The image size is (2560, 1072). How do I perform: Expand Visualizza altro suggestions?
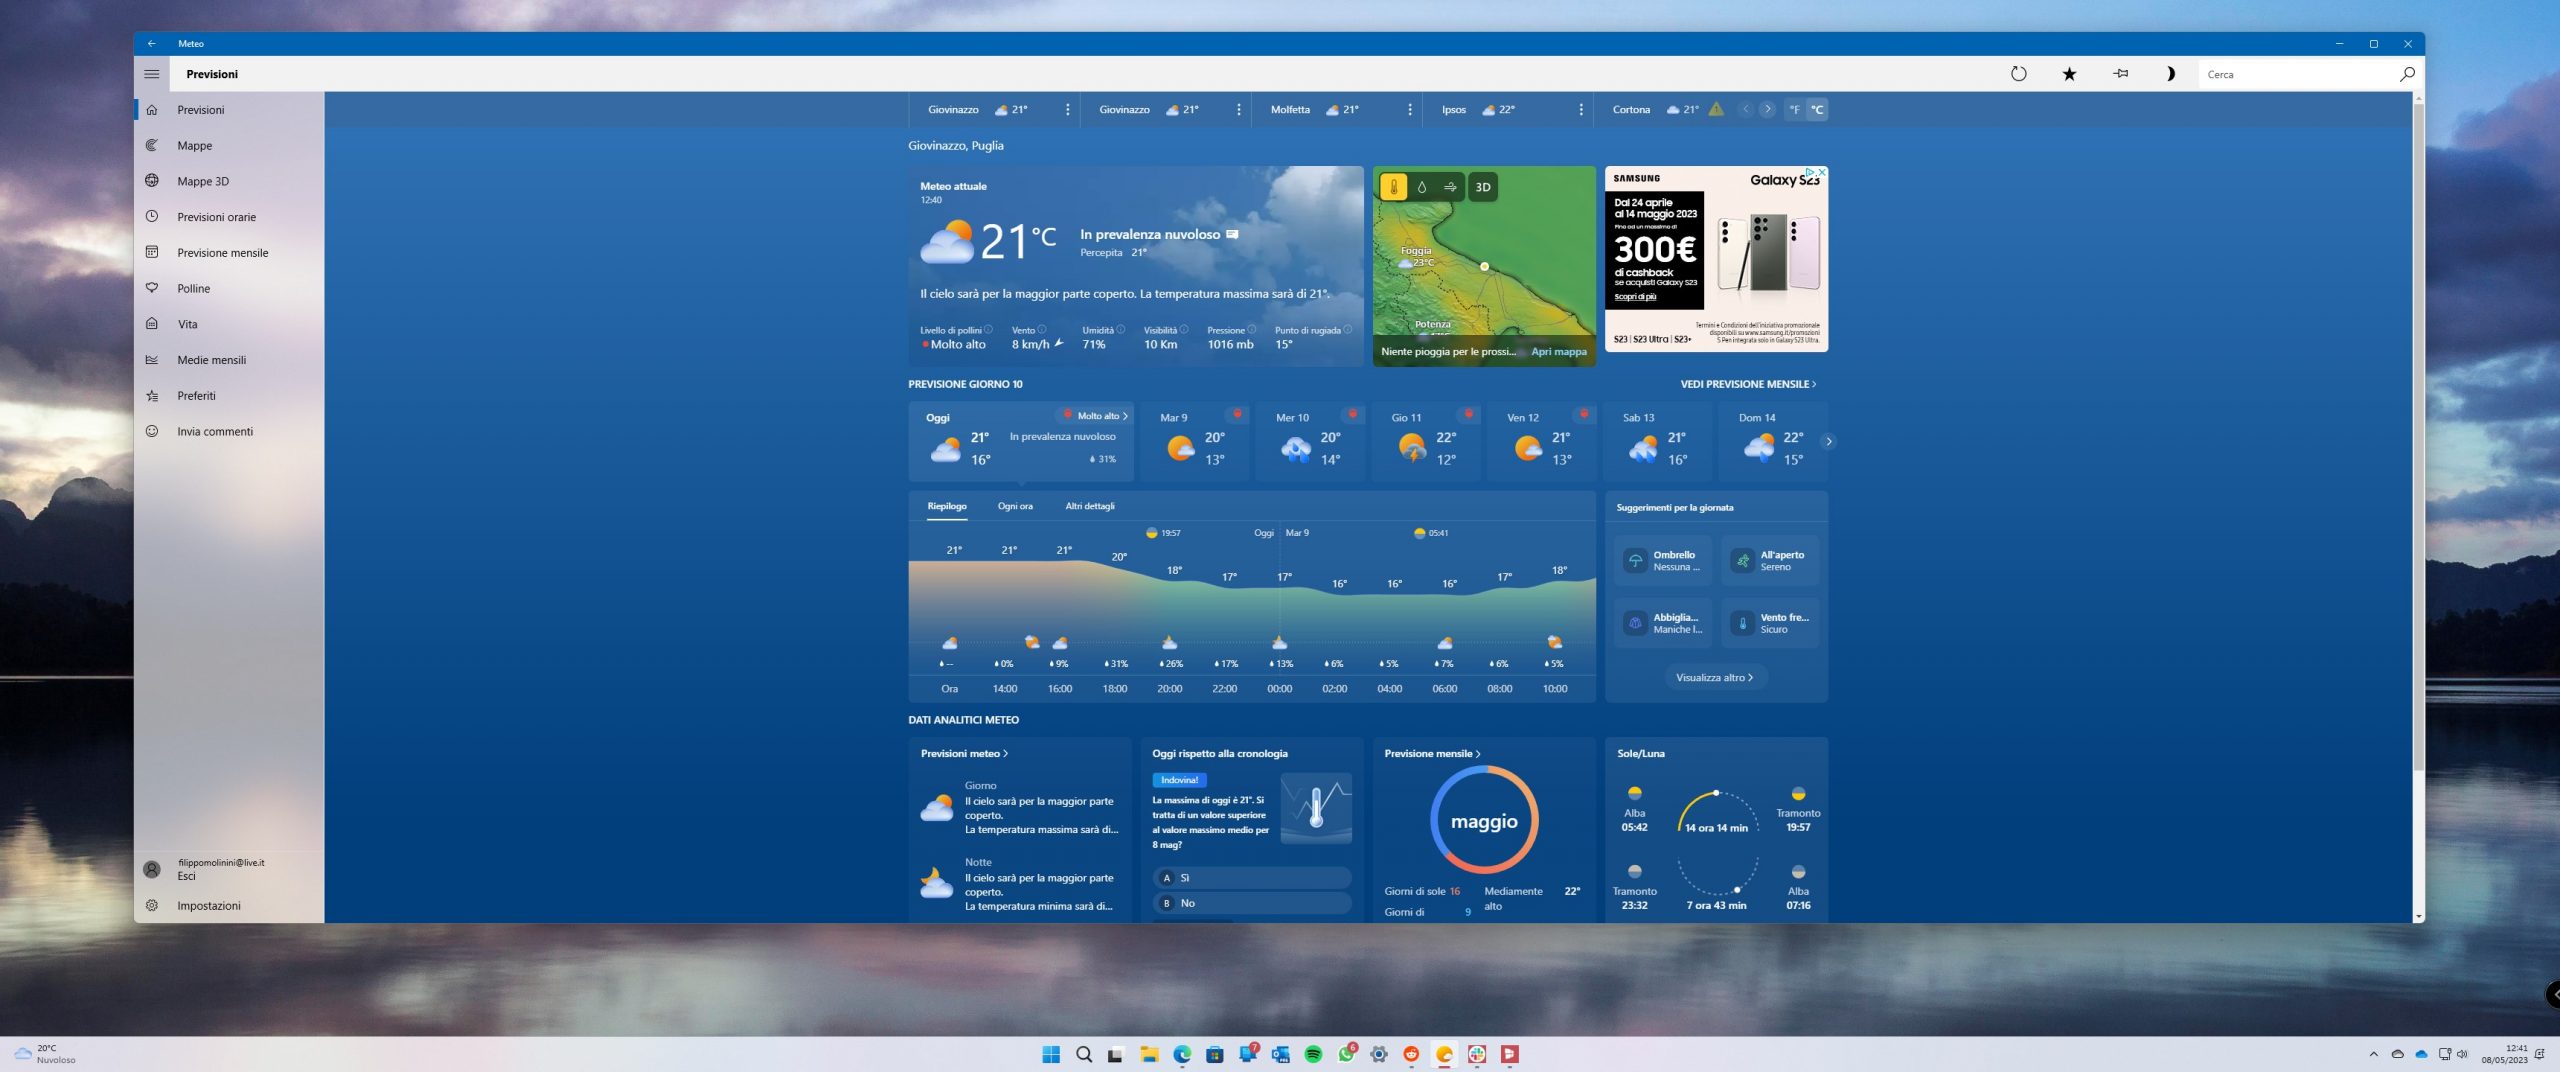(x=1714, y=678)
